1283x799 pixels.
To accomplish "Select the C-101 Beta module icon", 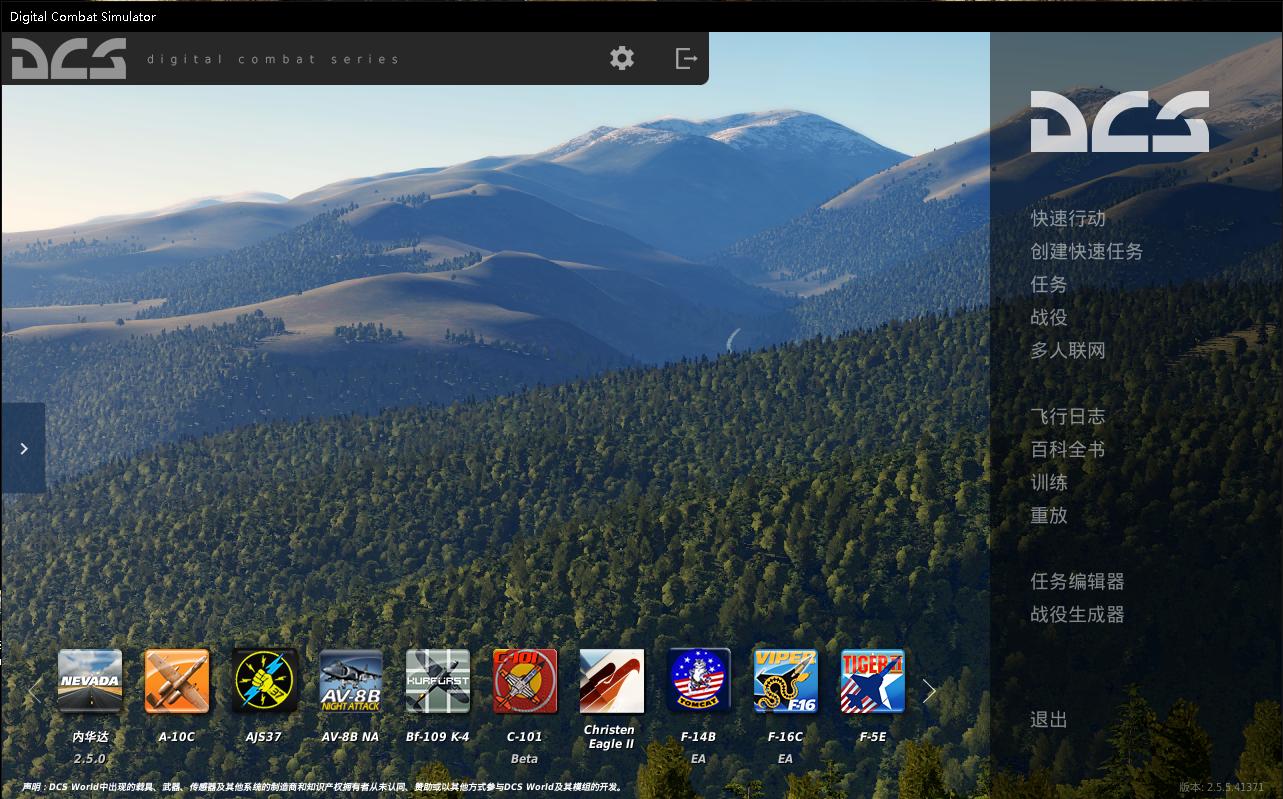I will point(525,681).
